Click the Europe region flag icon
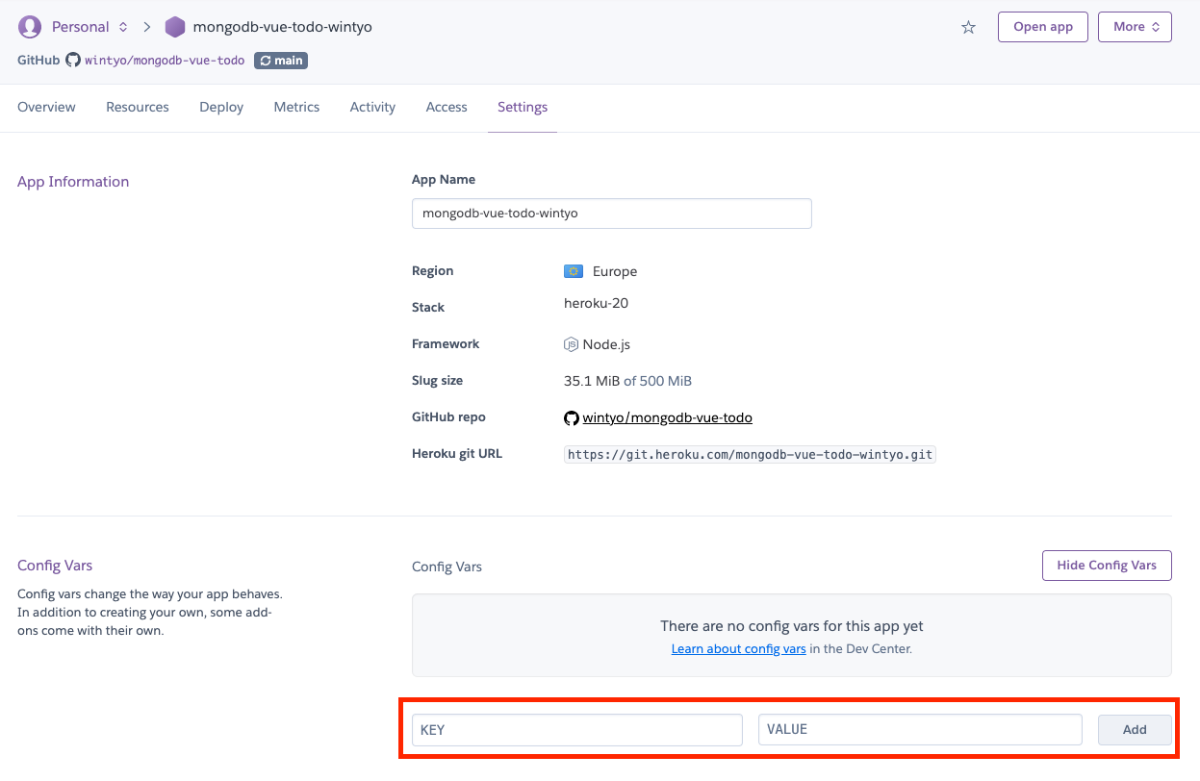Viewport: 1200px width, 781px height. [x=573, y=271]
